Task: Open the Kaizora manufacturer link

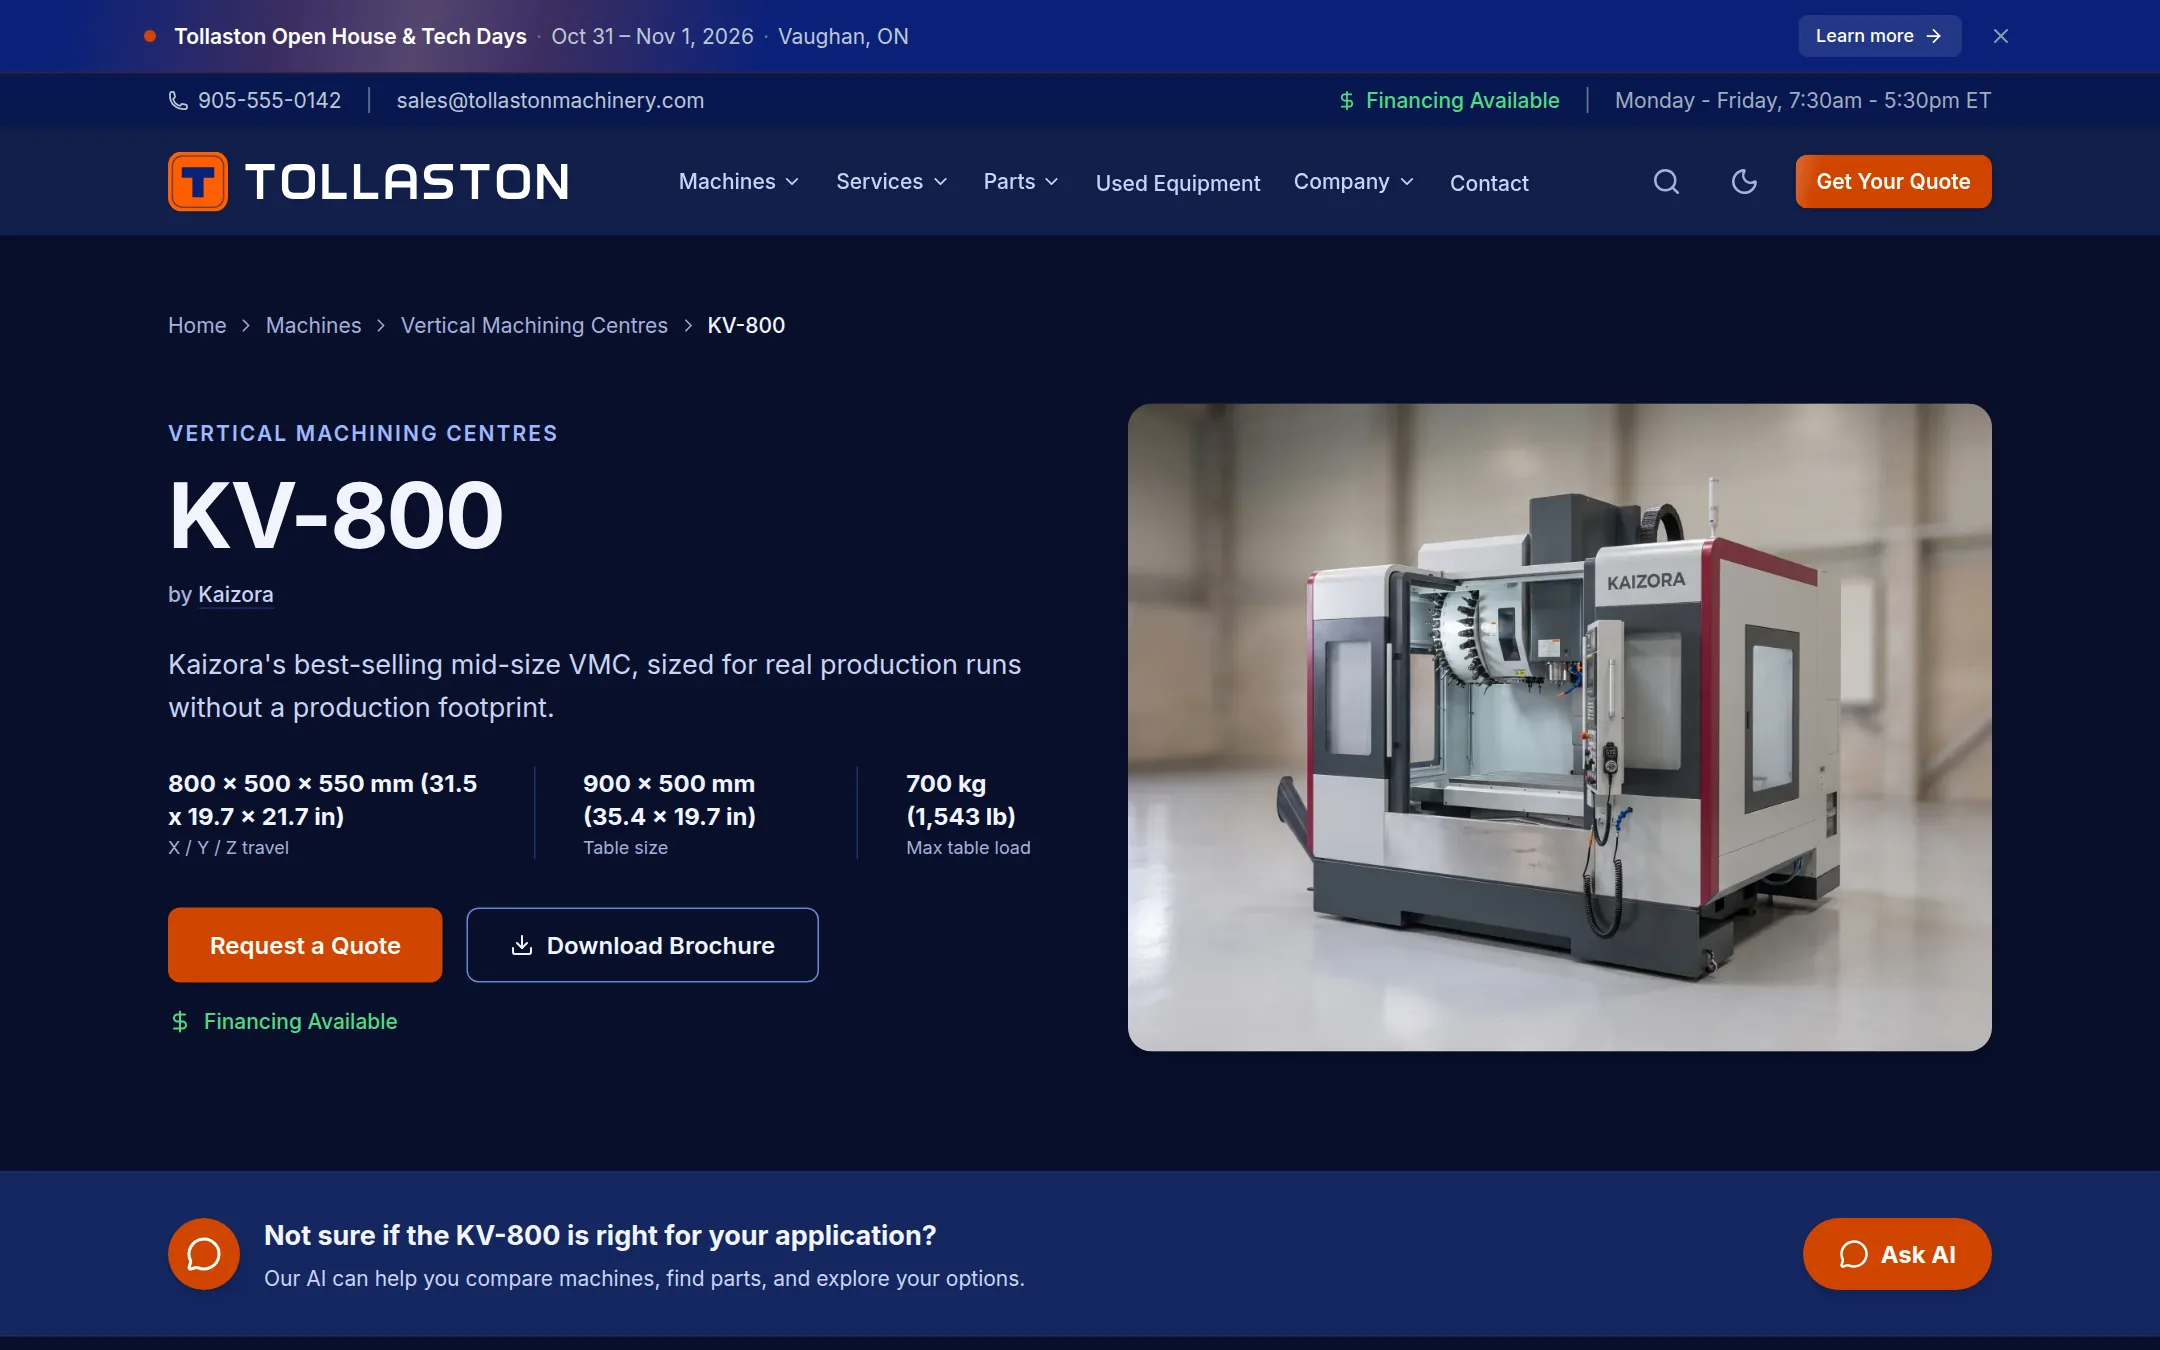Action: (x=235, y=594)
